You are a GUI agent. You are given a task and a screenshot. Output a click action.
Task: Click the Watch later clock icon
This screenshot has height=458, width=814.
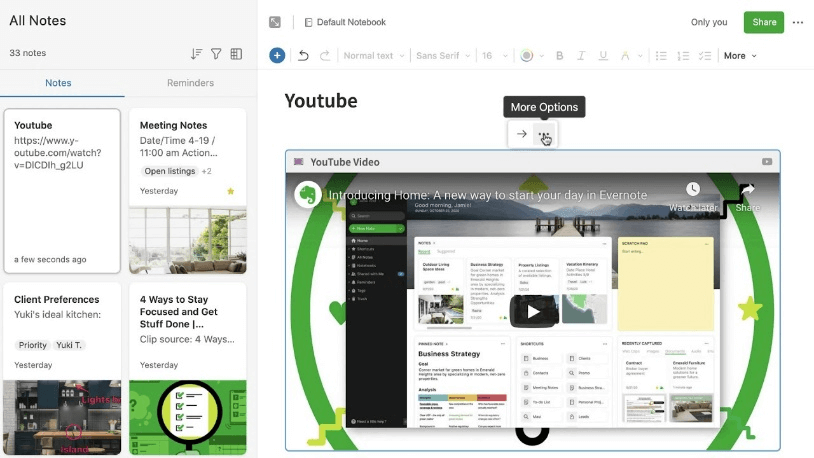tap(693, 189)
